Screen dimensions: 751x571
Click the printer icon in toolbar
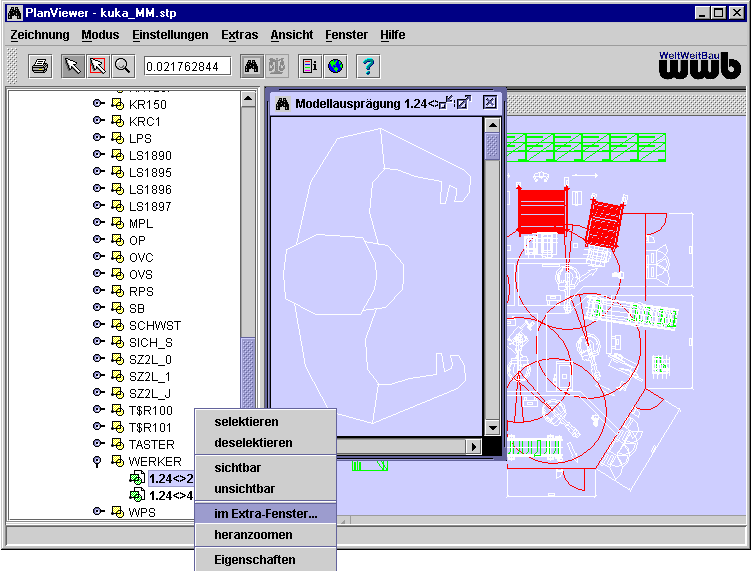click(x=40, y=66)
